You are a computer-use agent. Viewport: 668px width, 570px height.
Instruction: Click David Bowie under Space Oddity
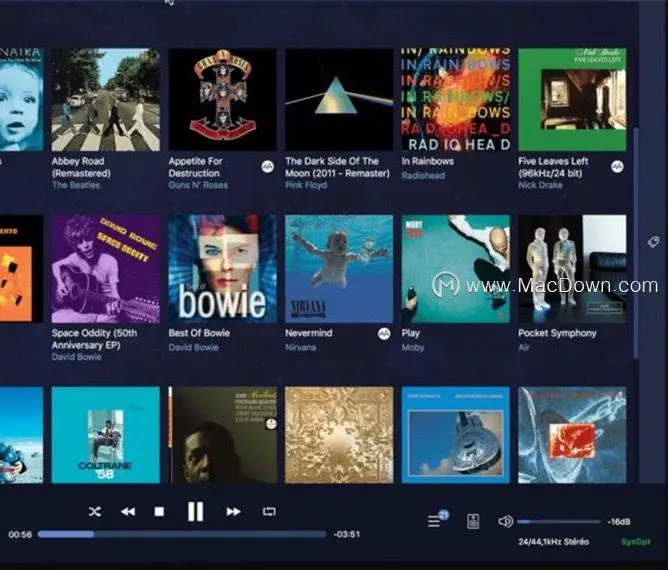(x=77, y=357)
